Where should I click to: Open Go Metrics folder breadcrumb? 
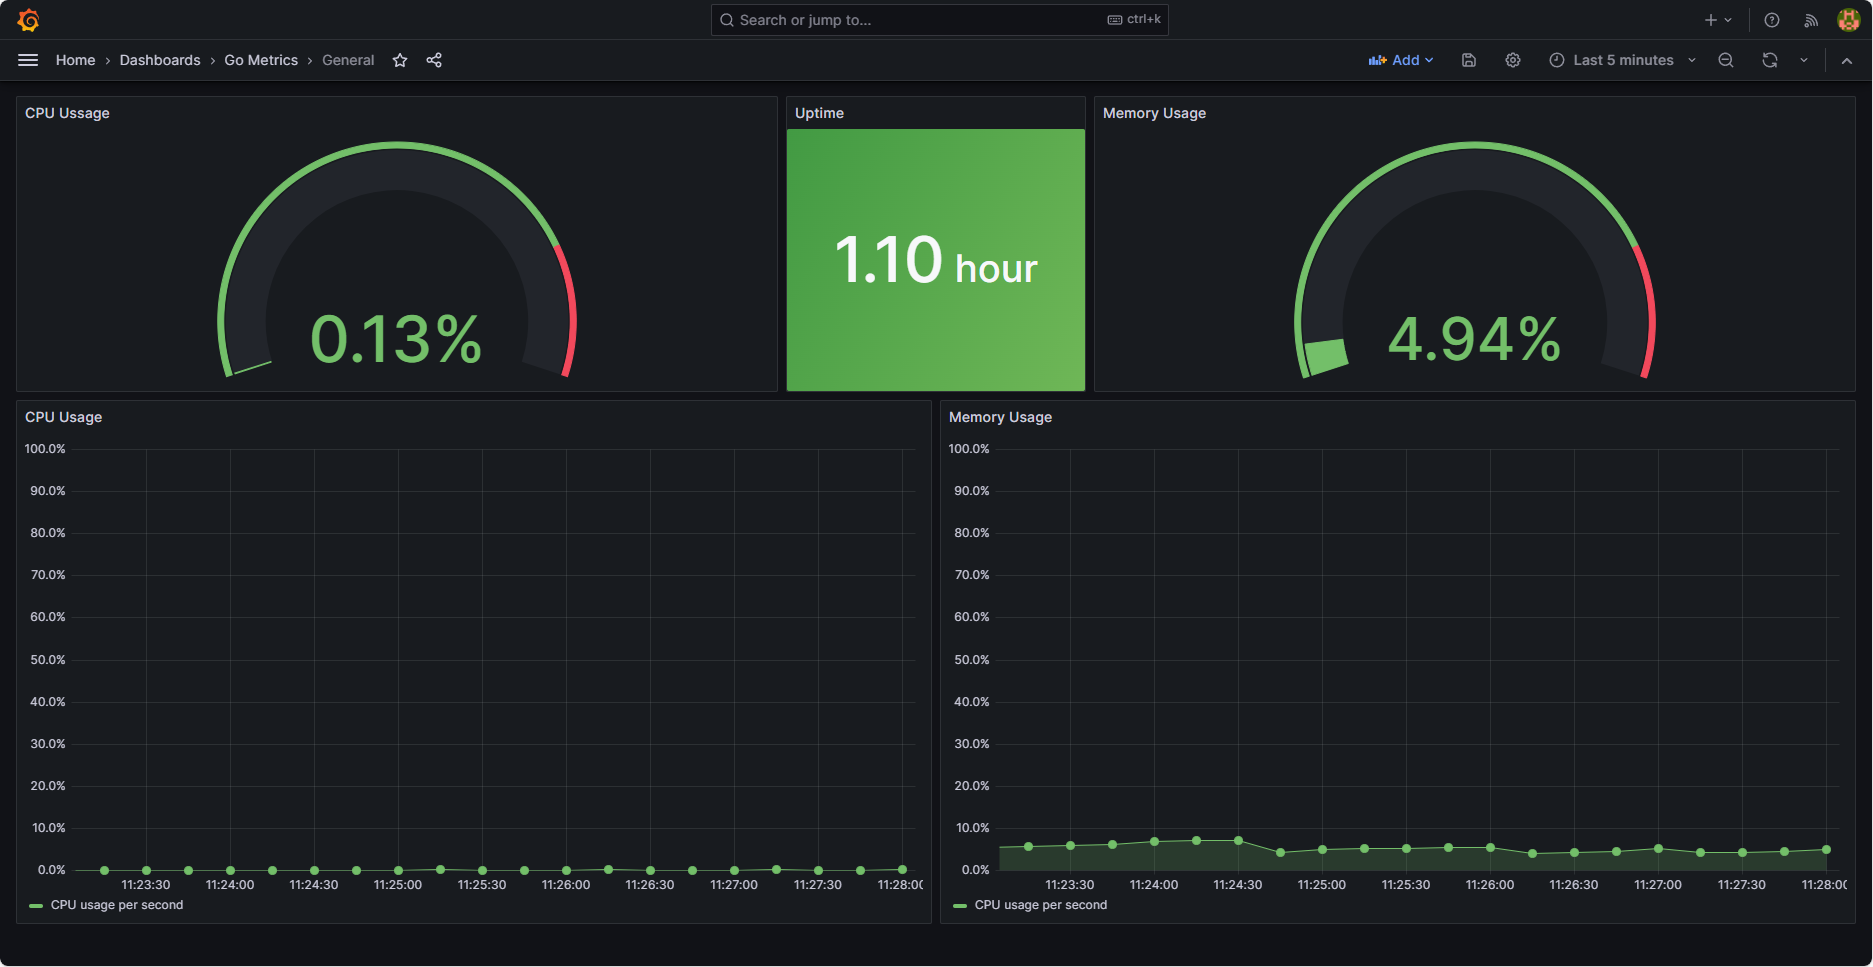[x=261, y=60]
